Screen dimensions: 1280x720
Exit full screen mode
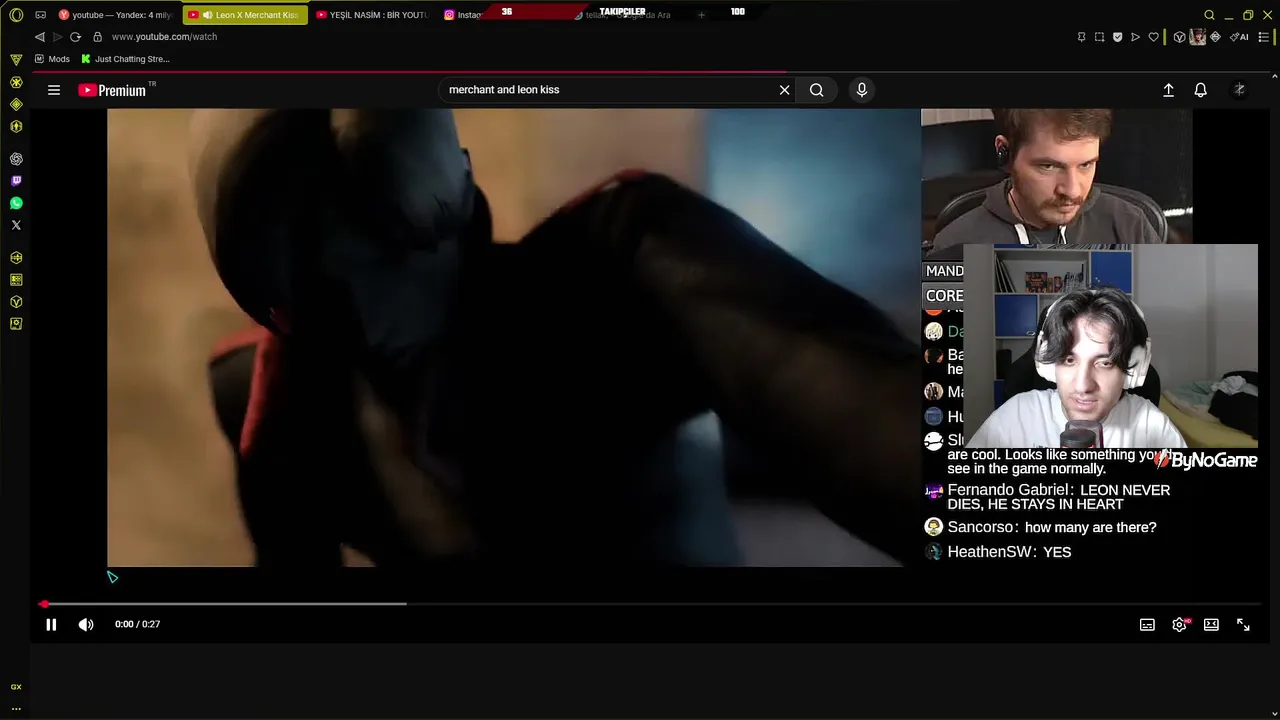pyautogui.click(x=1243, y=624)
